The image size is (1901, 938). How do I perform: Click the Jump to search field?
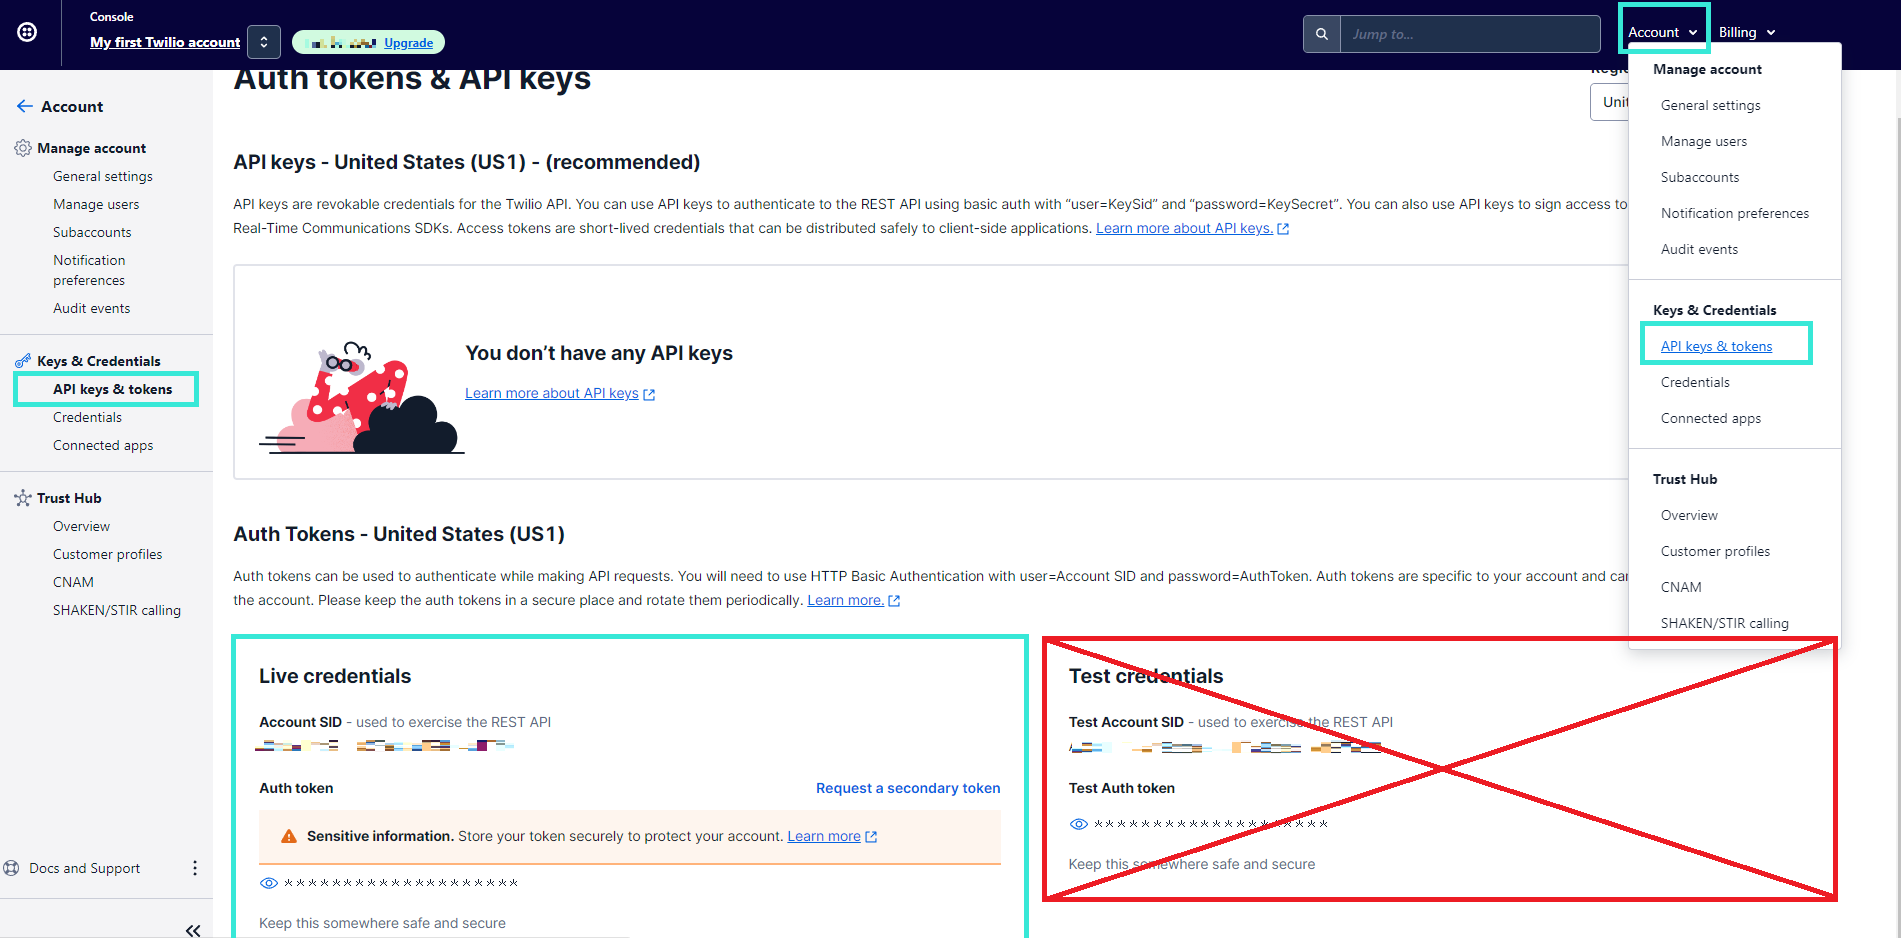(x=1469, y=34)
